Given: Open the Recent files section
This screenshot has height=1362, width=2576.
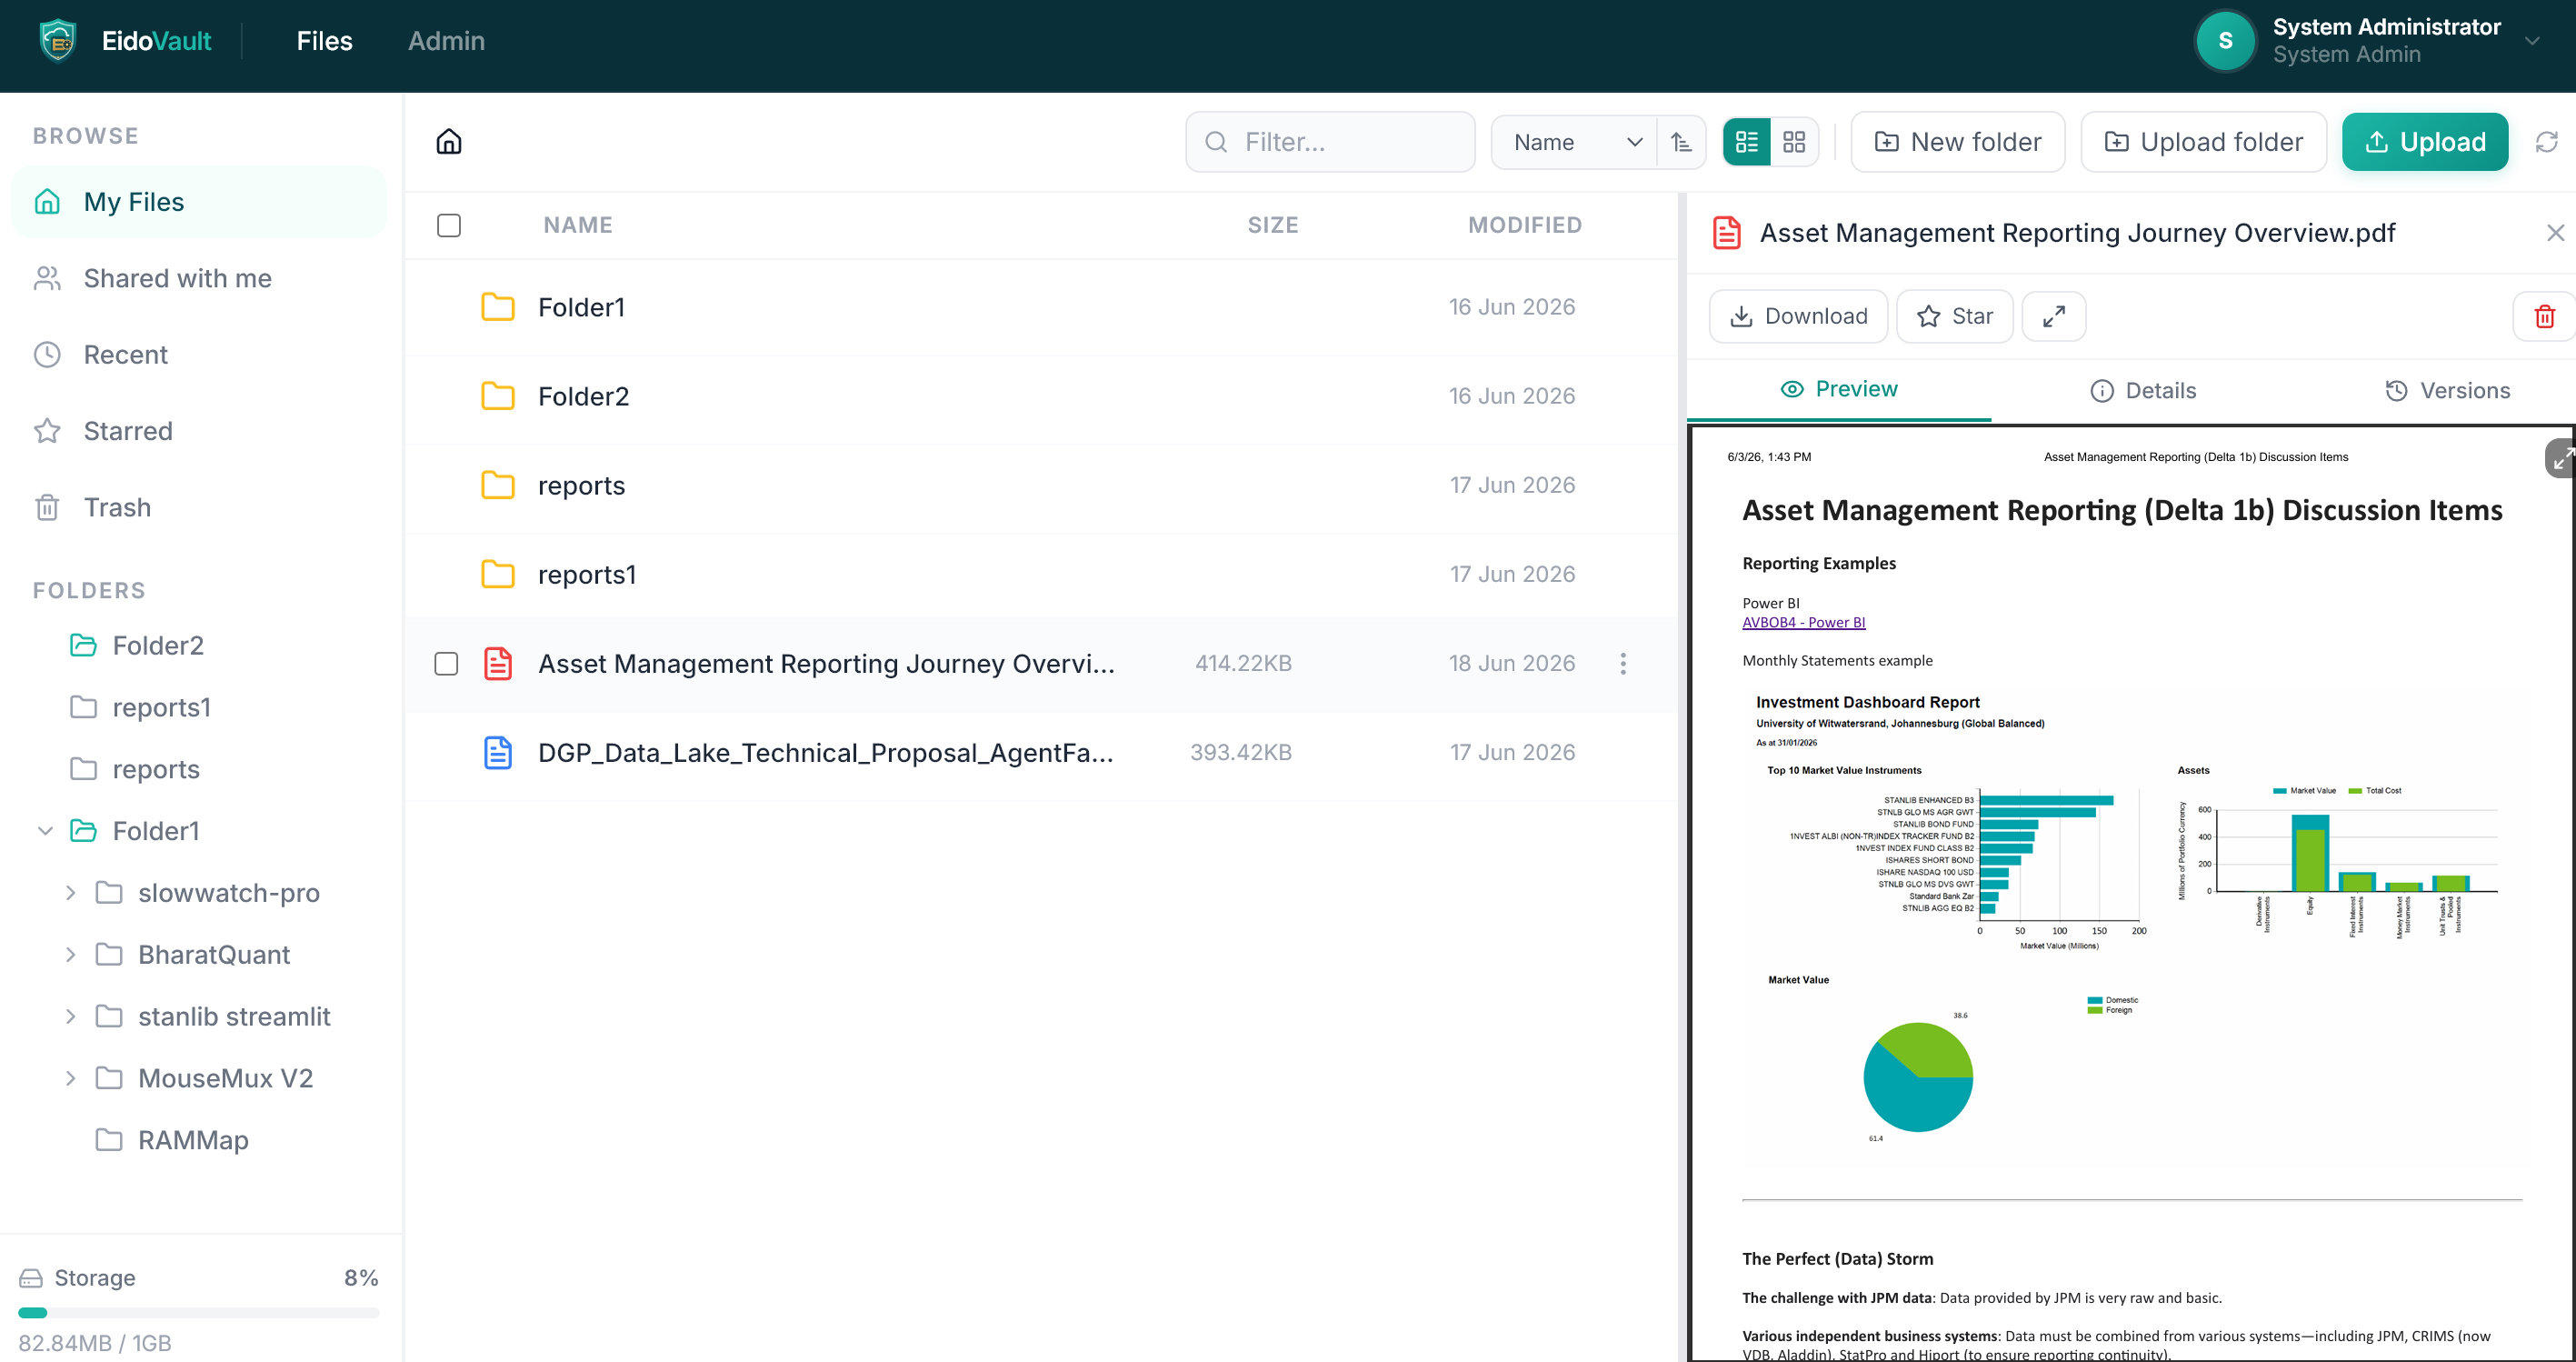Looking at the screenshot, I should [199, 354].
